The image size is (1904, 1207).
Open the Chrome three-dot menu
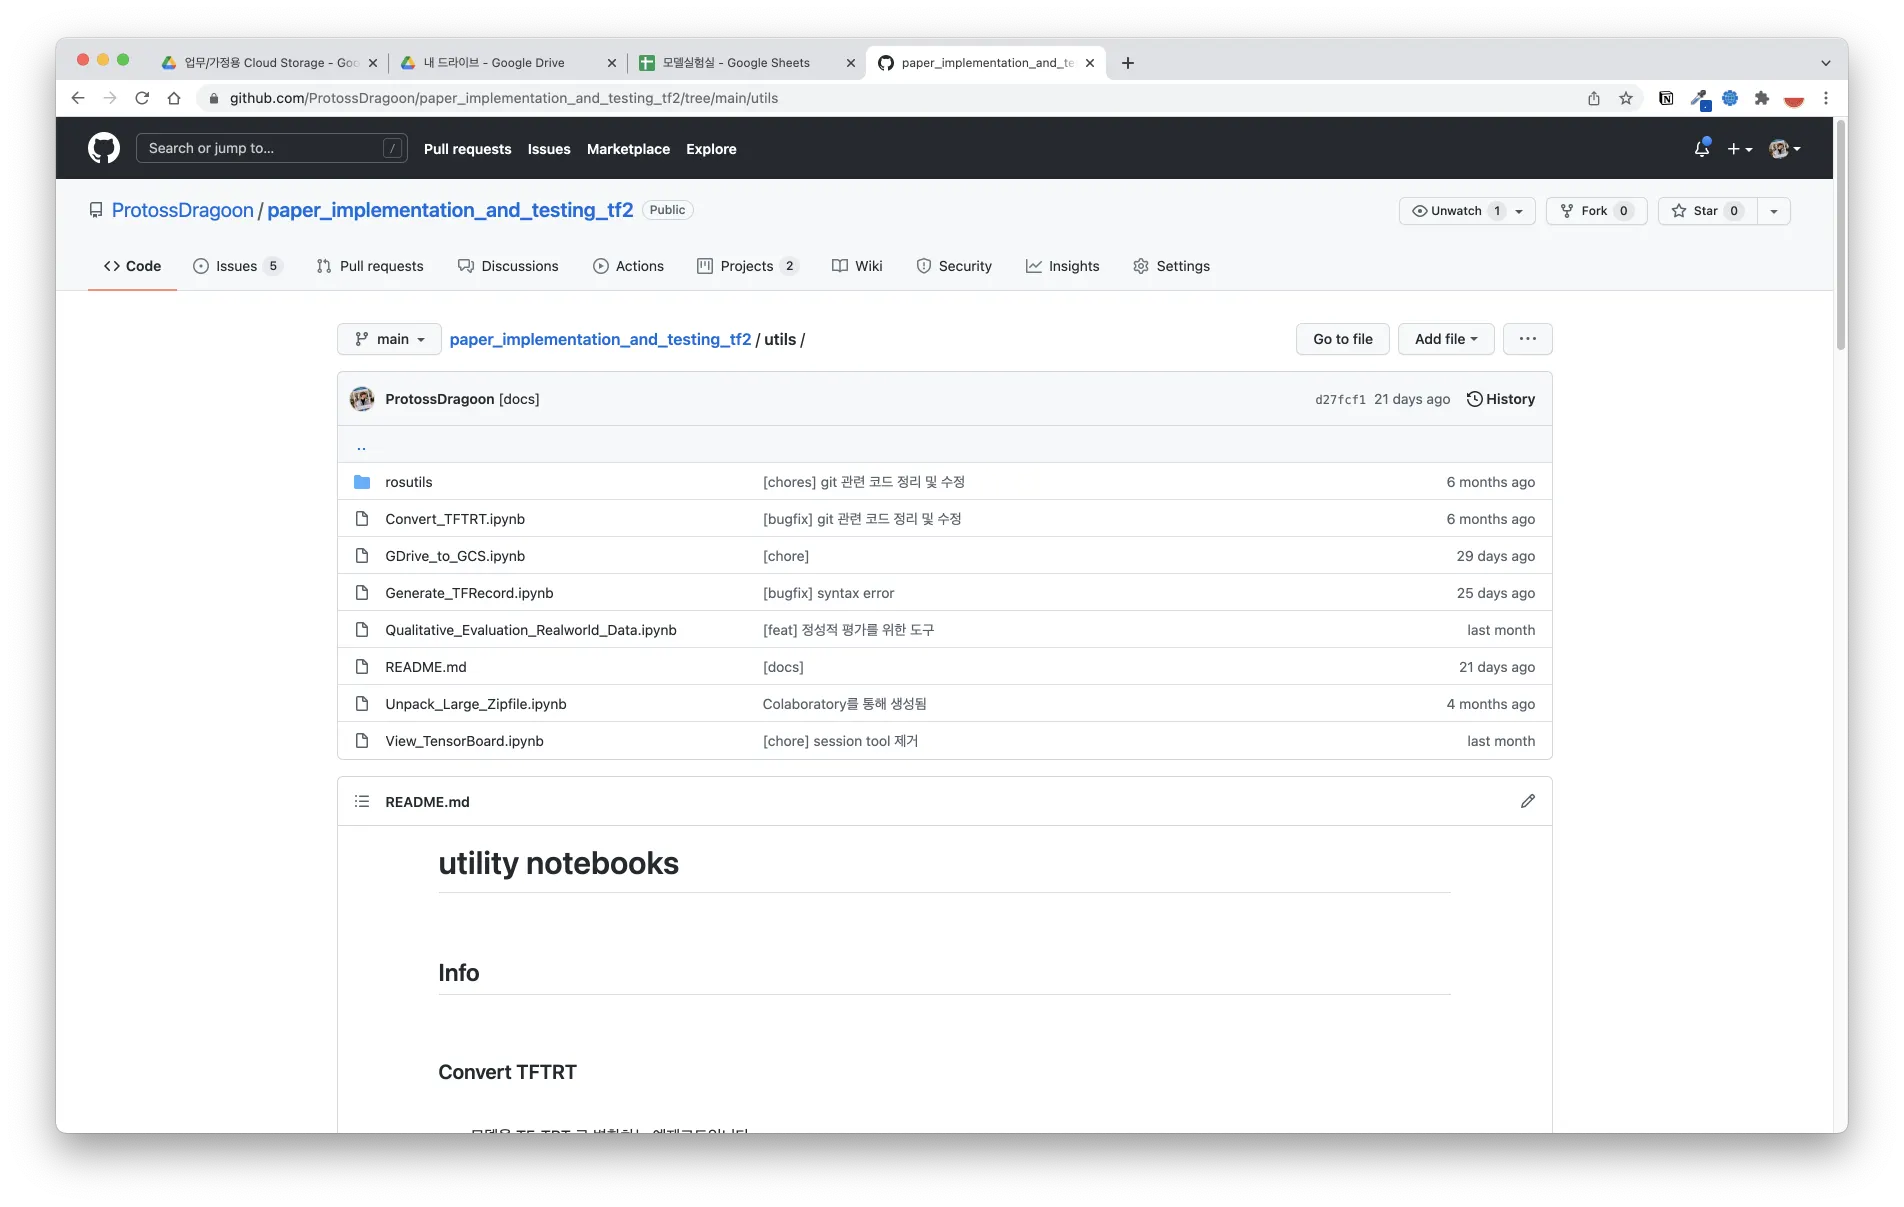coord(1826,98)
